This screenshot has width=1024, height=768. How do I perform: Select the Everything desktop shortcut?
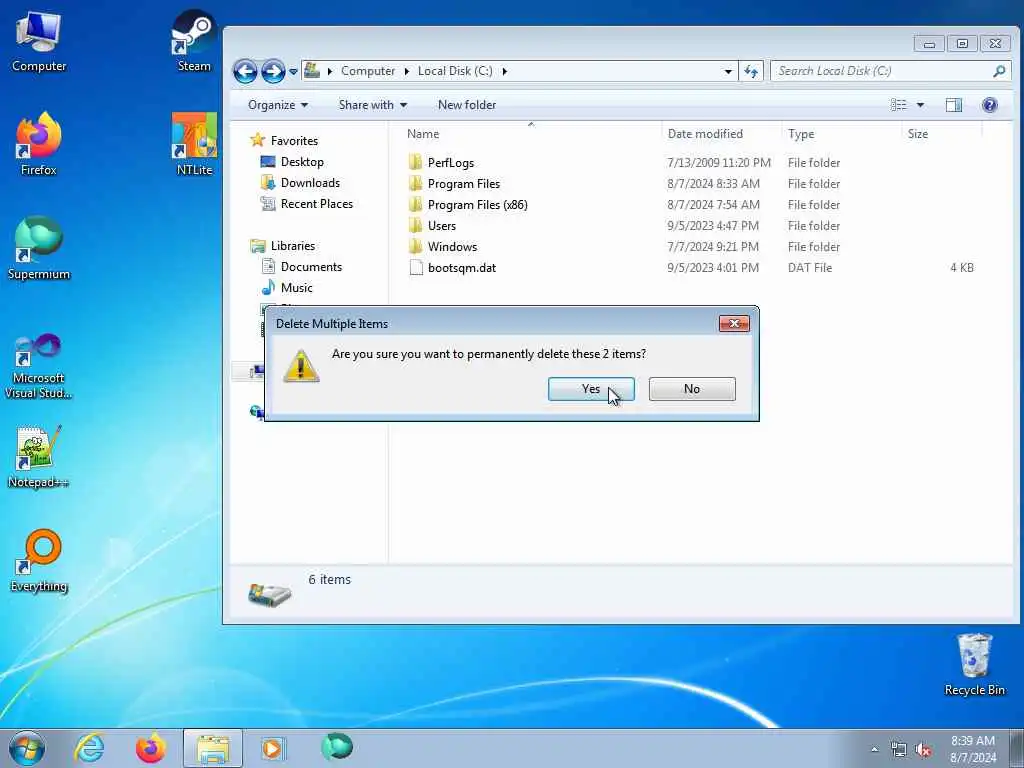click(x=39, y=562)
